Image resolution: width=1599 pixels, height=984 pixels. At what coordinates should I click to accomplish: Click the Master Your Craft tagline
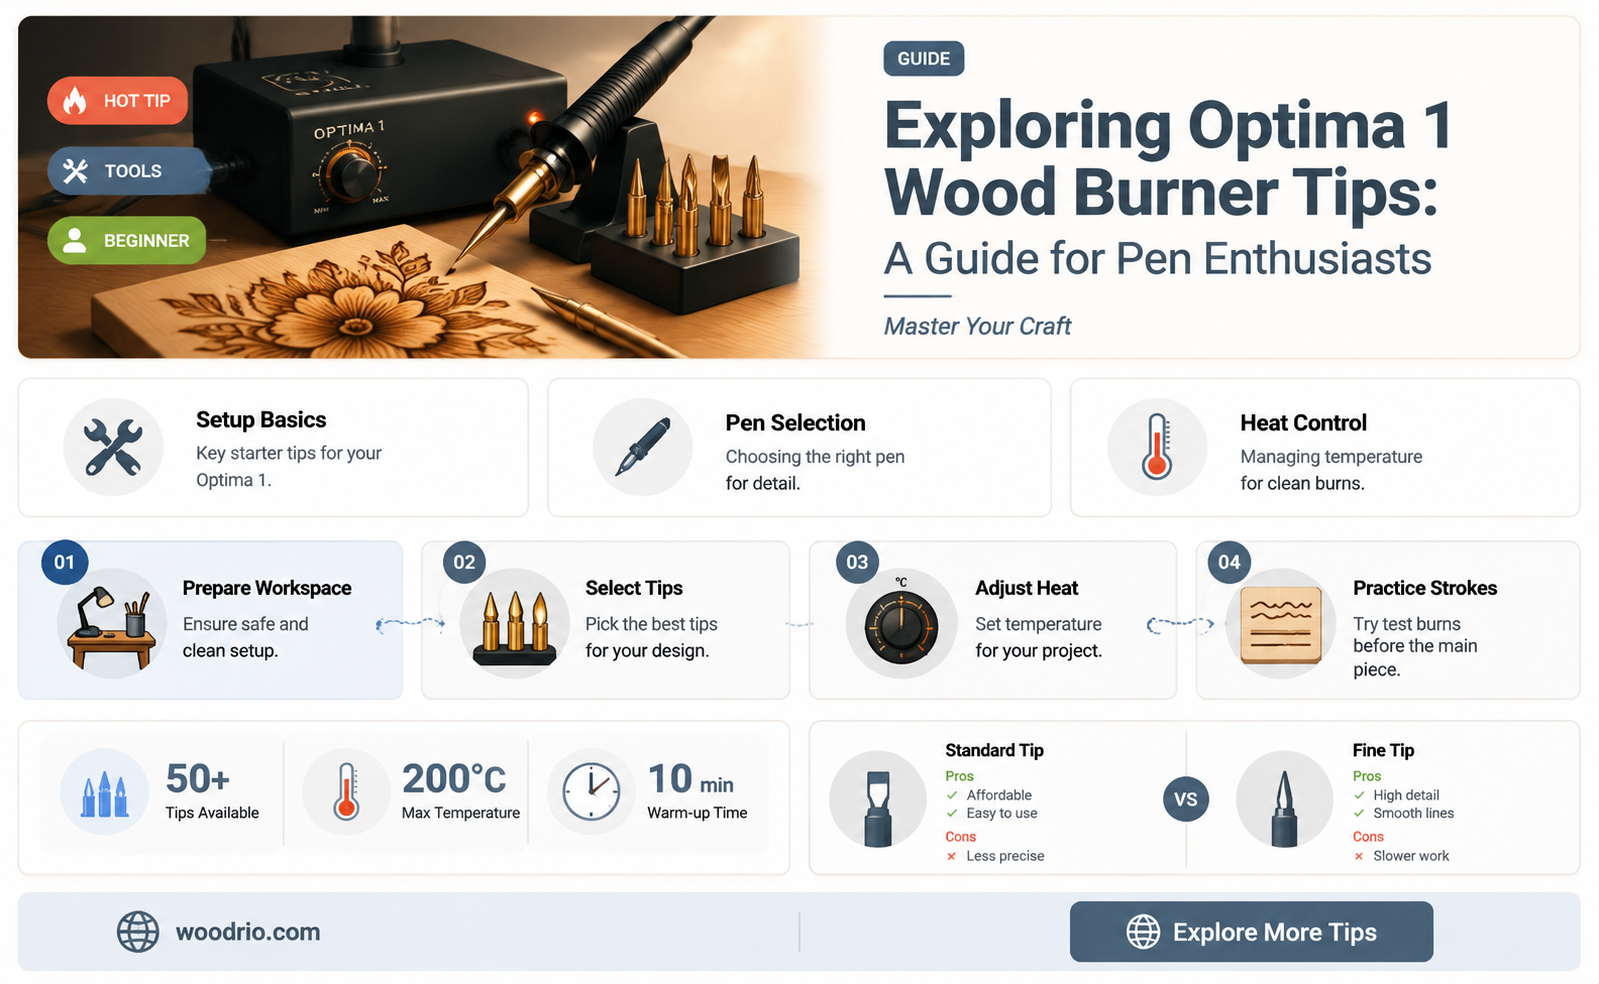point(977,326)
